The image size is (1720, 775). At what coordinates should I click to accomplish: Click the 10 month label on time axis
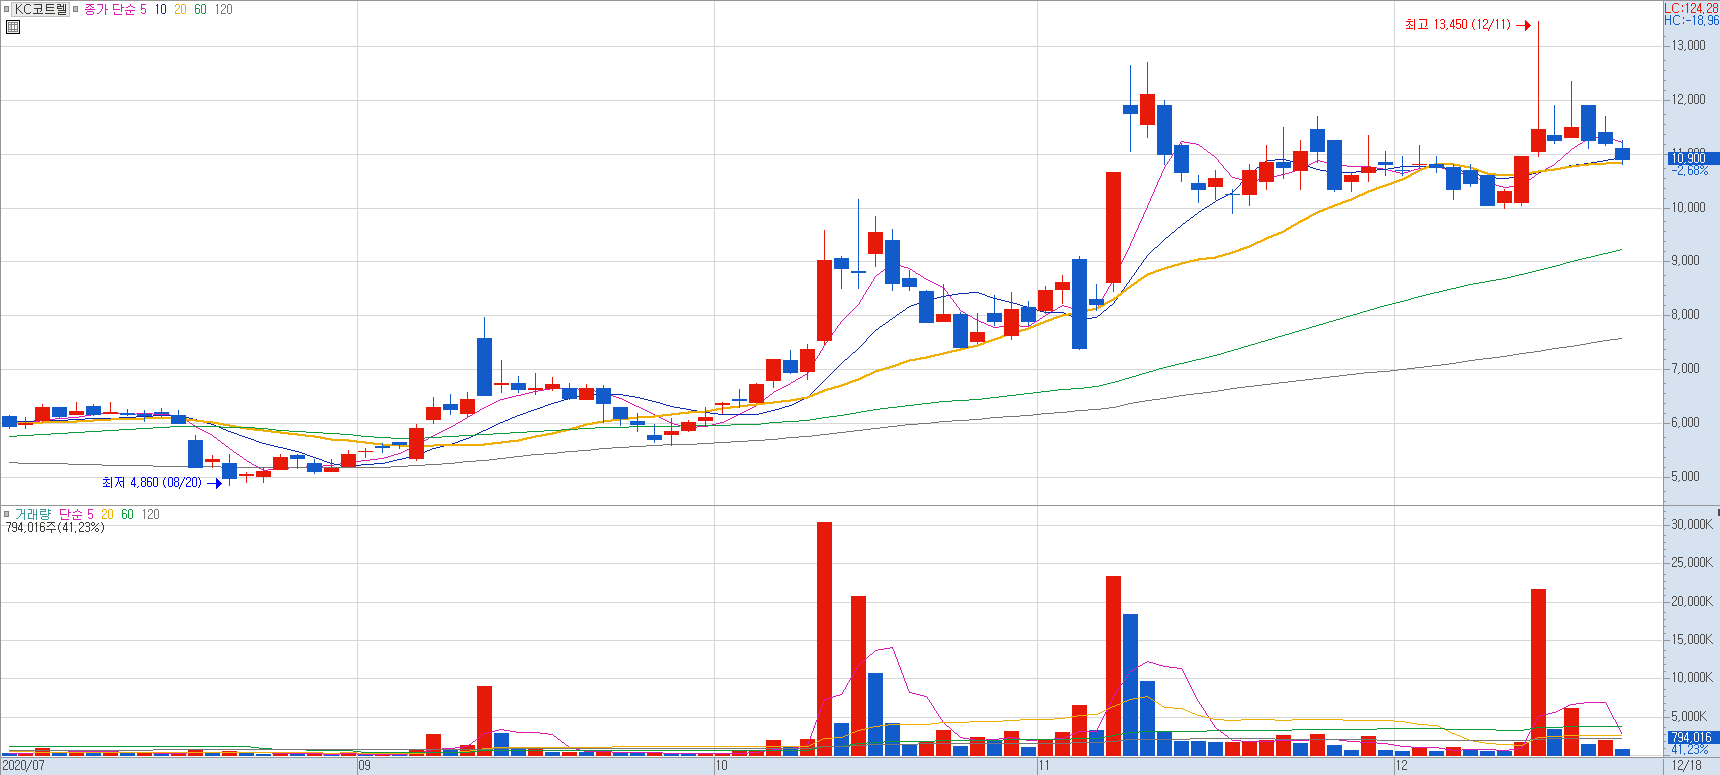click(x=721, y=766)
